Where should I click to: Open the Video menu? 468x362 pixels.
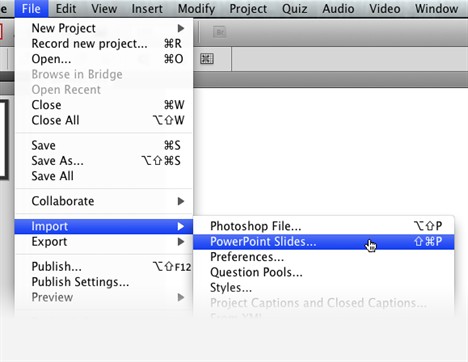click(x=385, y=9)
